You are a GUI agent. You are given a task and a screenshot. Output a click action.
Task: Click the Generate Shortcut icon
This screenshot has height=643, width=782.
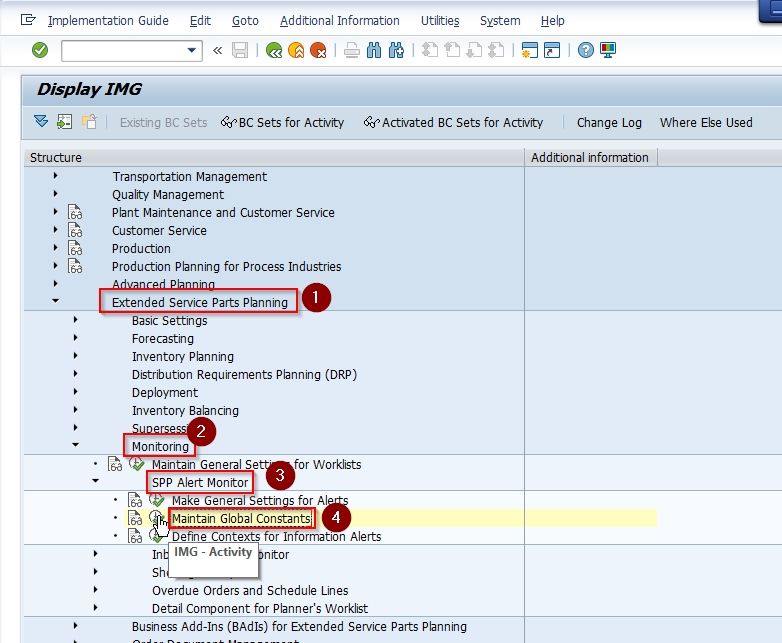tap(552, 50)
